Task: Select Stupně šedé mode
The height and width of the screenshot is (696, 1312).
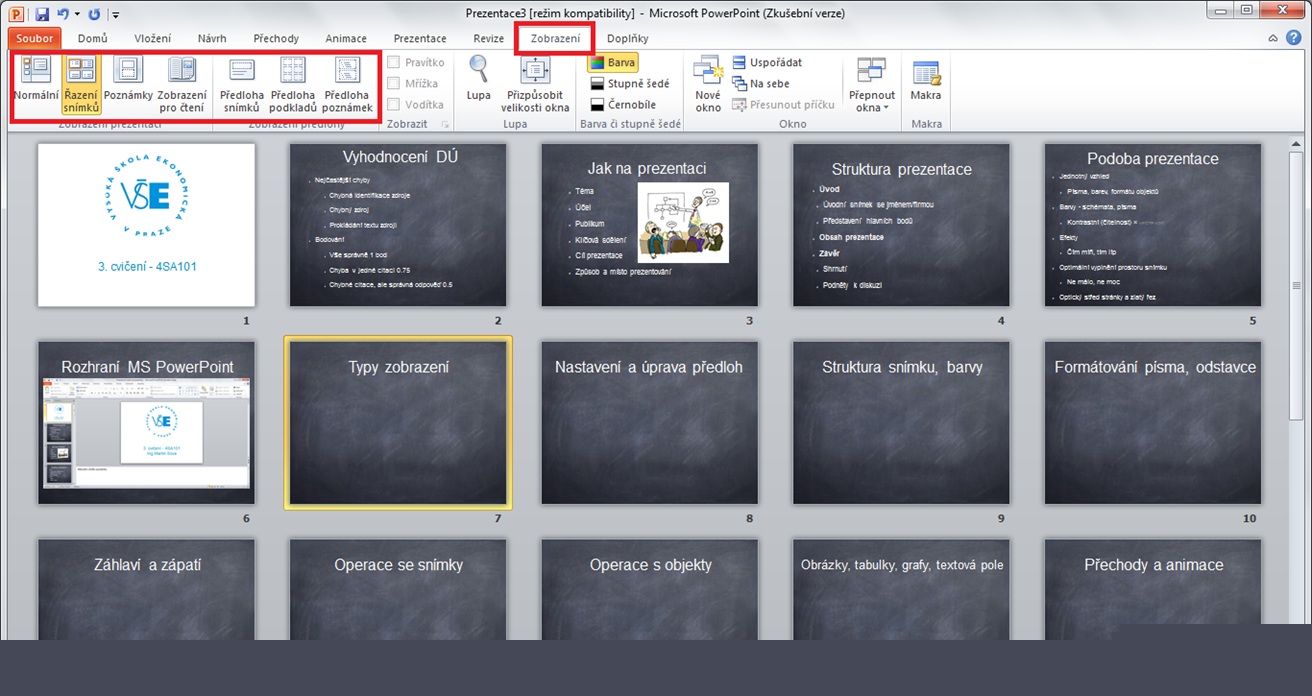Action: [629, 83]
